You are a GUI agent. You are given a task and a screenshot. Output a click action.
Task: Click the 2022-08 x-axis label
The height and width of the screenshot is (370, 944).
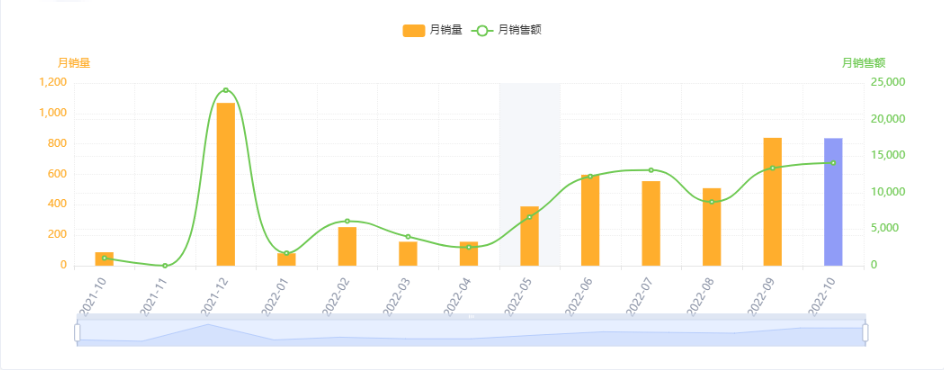tap(700, 296)
